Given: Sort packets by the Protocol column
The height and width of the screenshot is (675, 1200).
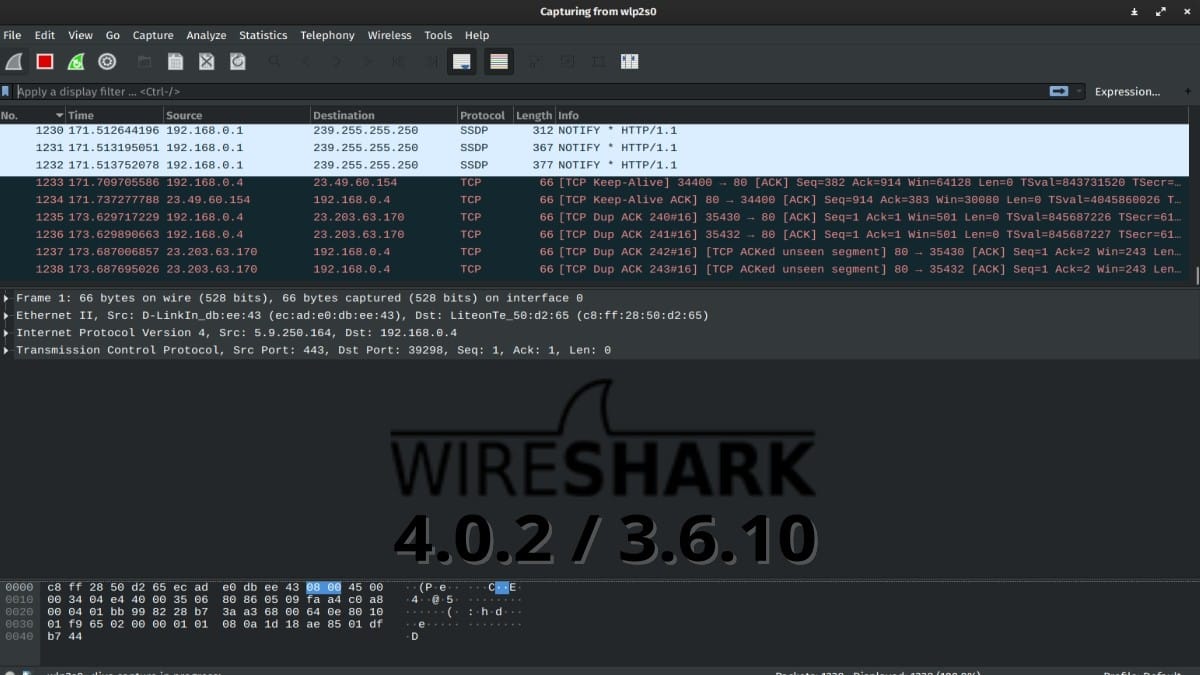Looking at the screenshot, I should [x=483, y=114].
